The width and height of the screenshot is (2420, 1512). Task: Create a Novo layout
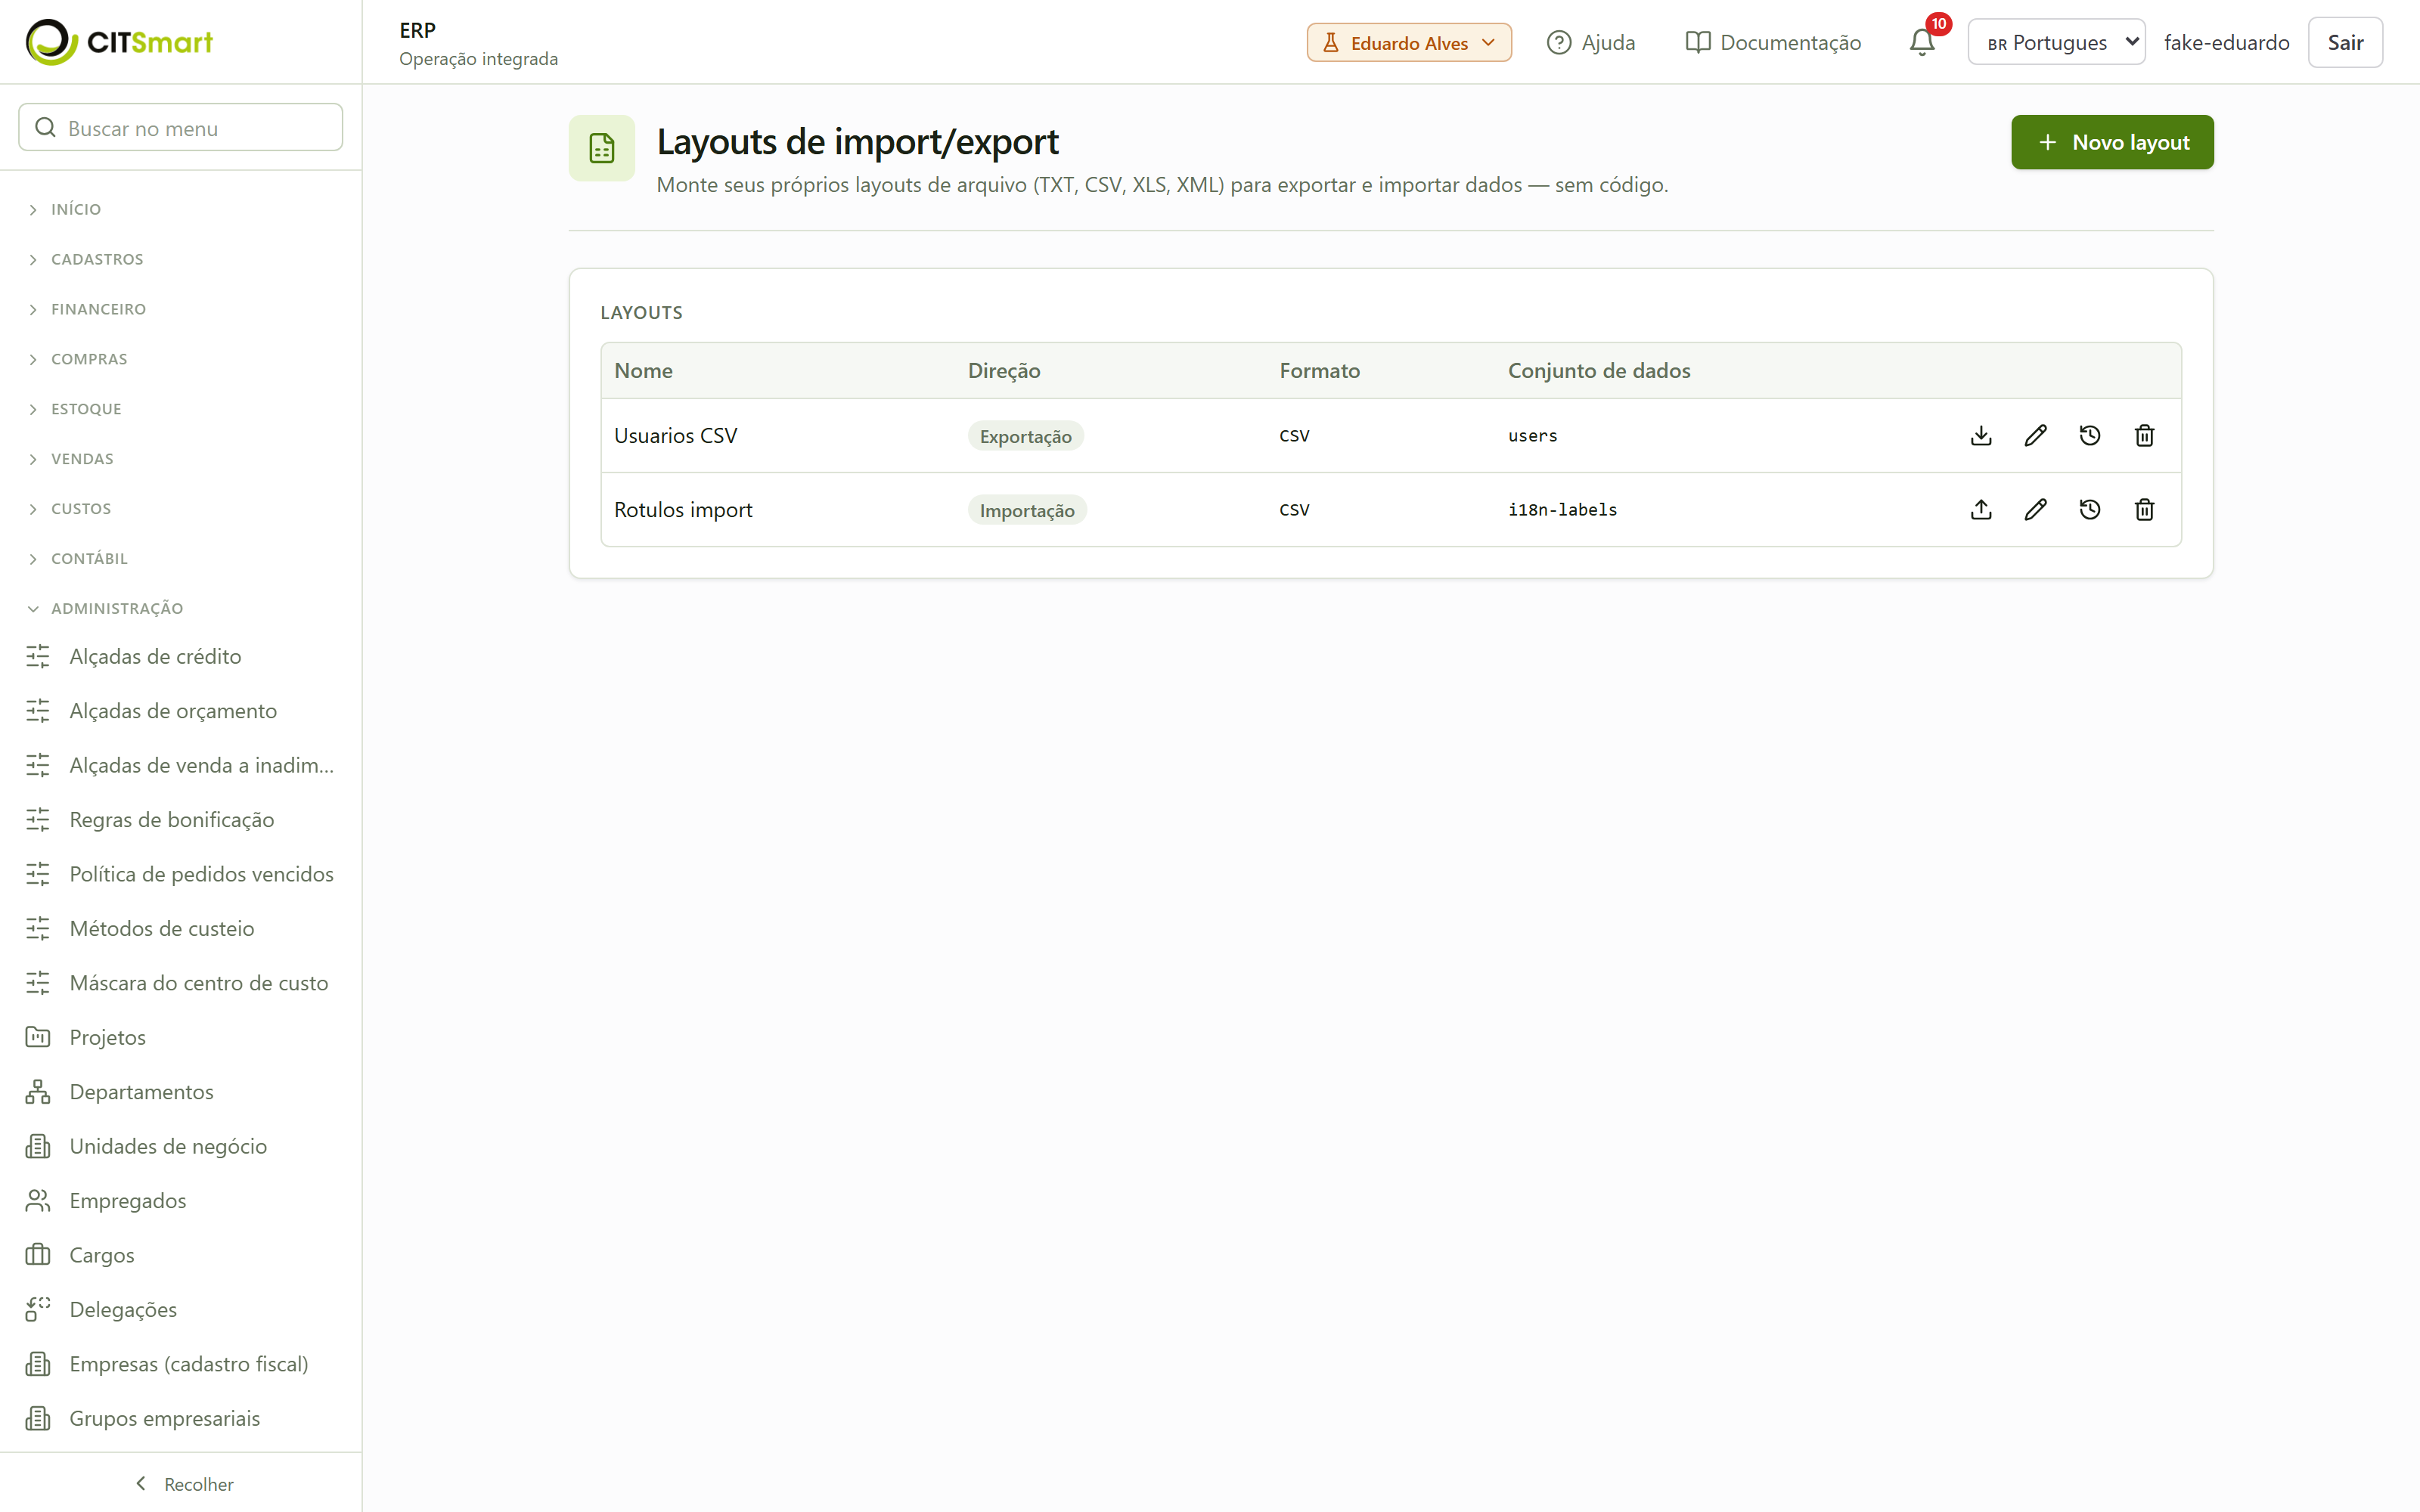pos(2112,142)
